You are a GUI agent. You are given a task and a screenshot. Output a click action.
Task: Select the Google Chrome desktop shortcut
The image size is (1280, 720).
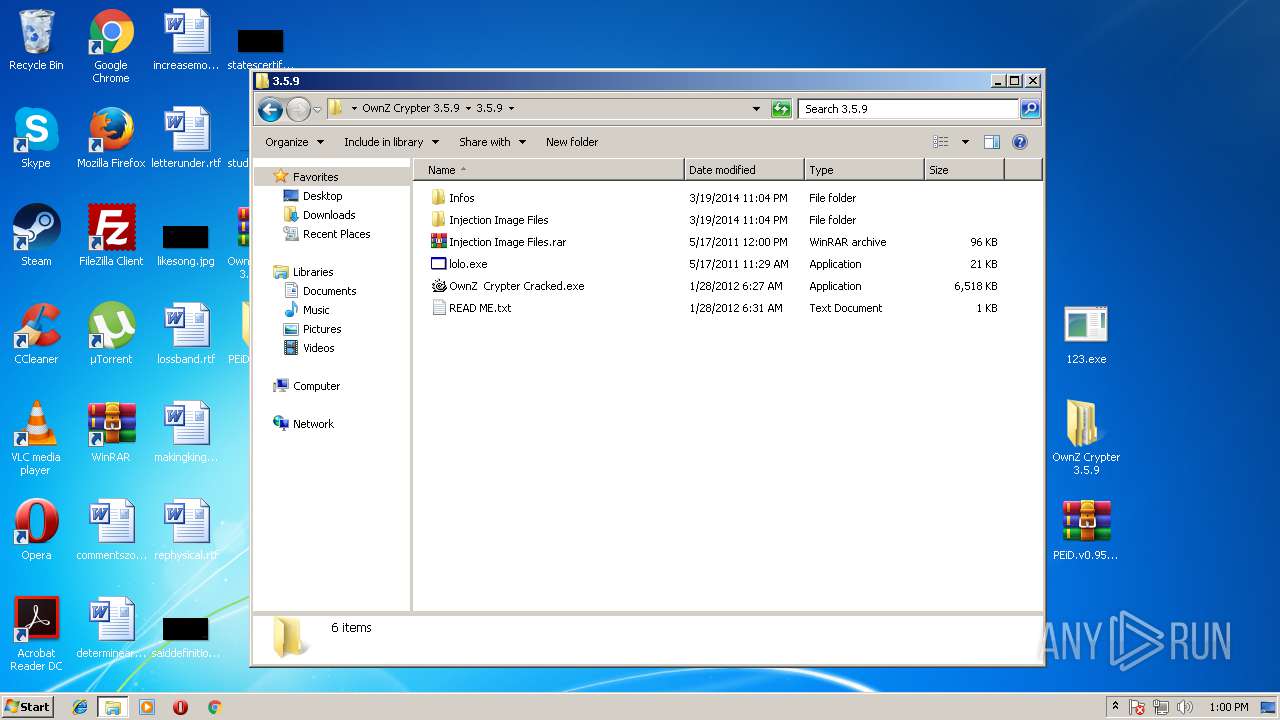111,46
